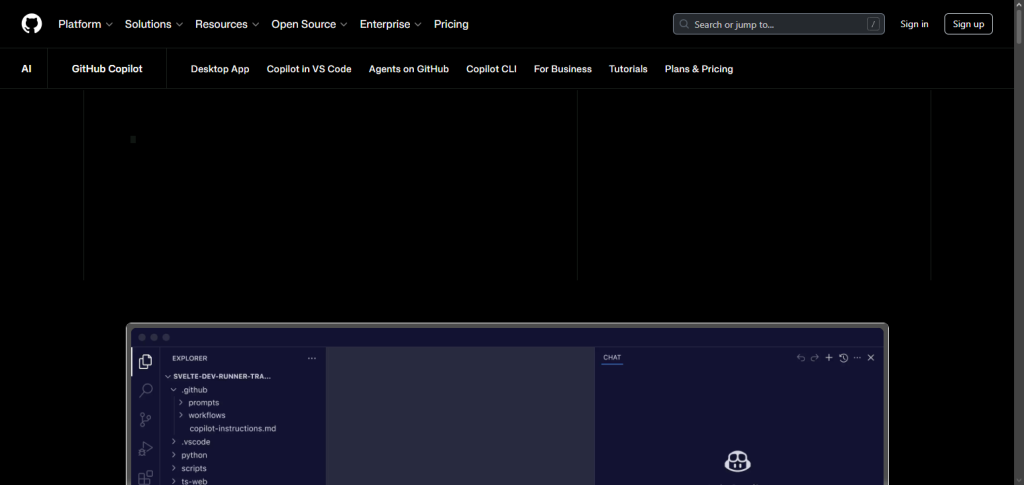Screen dimensions: 1024x485
Task: Click the redo arrow in Chat panel
Action: (x=814, y=358)
